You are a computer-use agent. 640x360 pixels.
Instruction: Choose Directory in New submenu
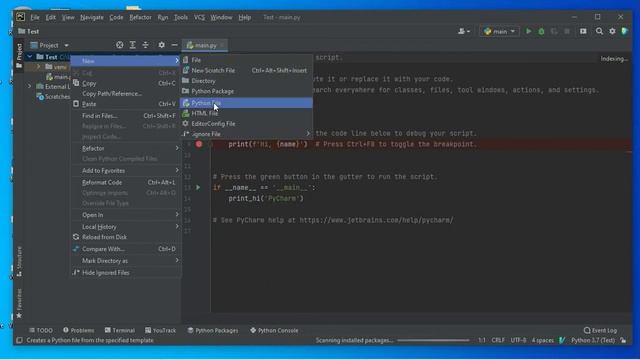coord(247,81)
